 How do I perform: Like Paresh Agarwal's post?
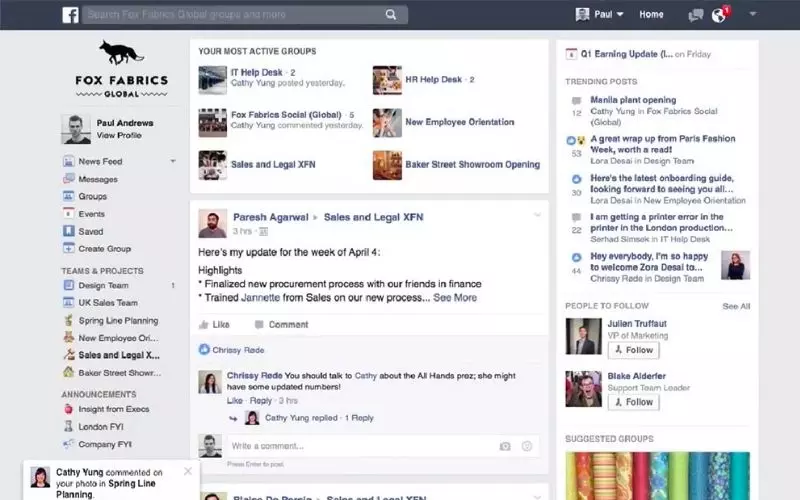(214, 324)
